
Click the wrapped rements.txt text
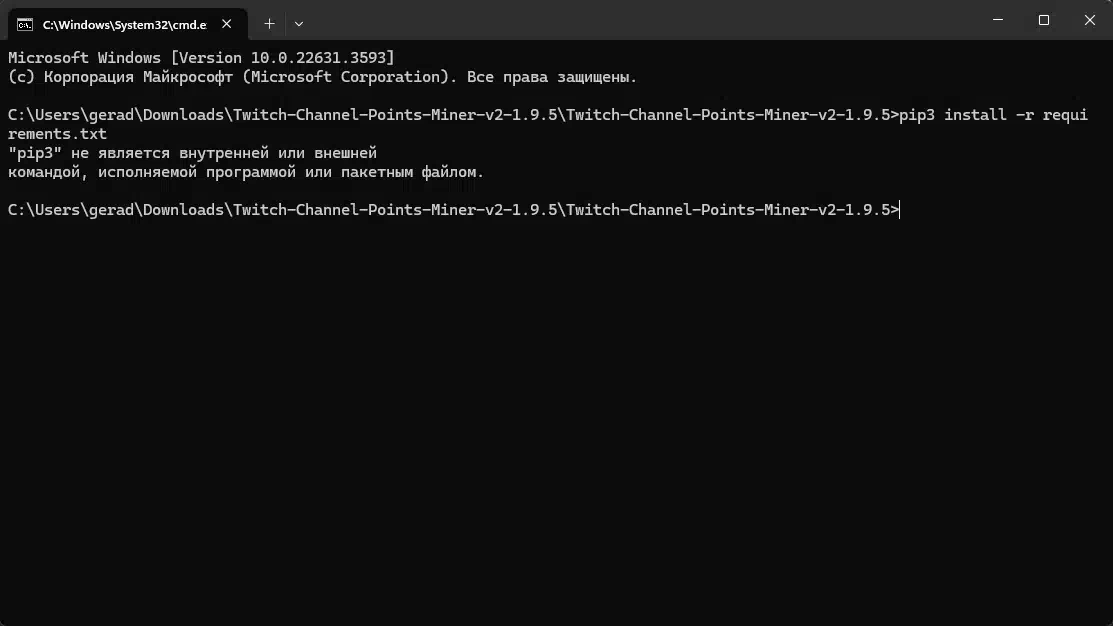(x=57, y=134)
